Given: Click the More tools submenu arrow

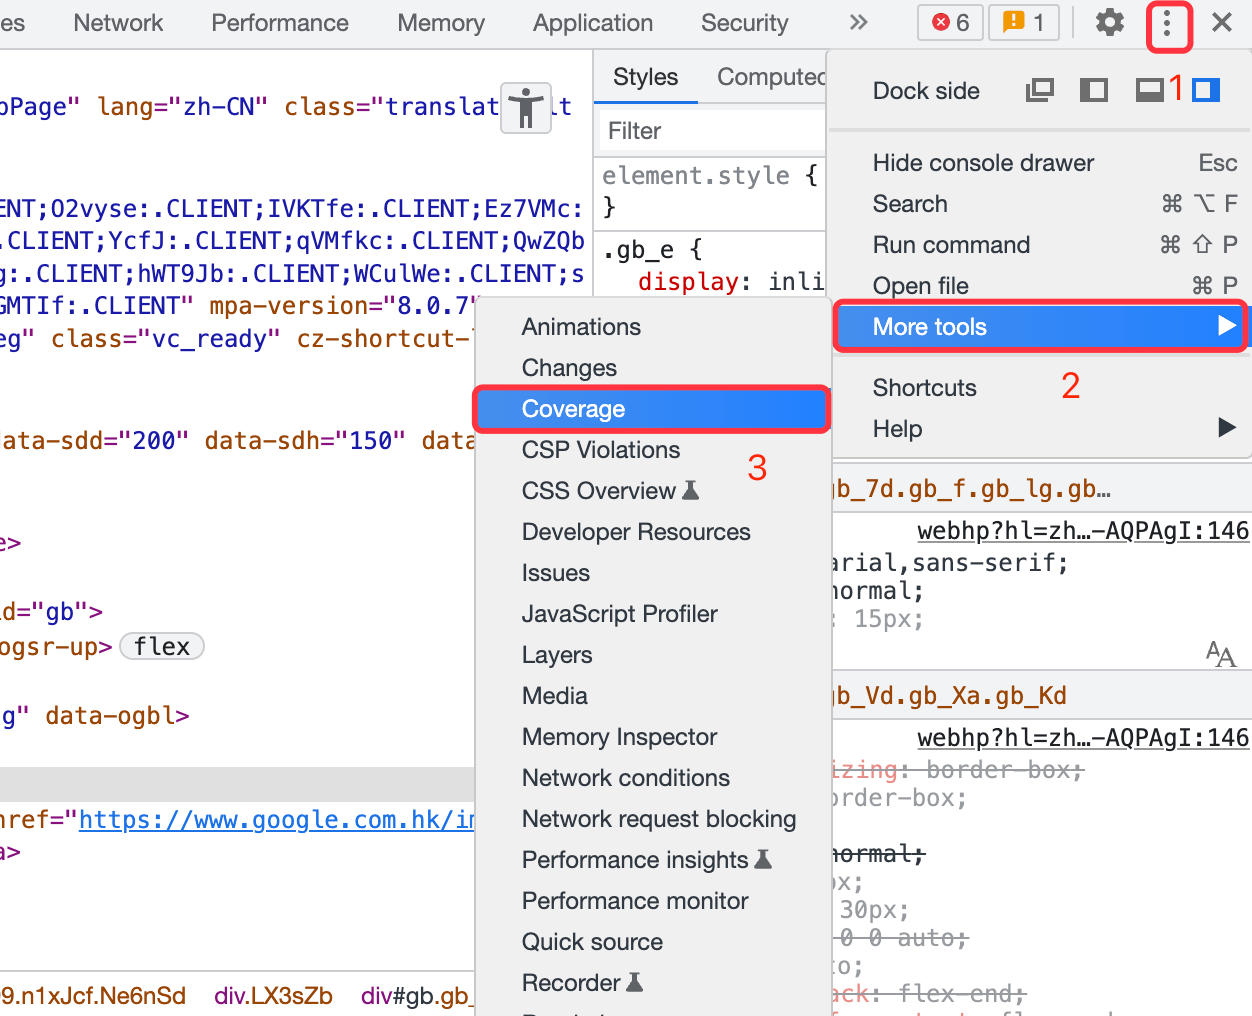Looking at the screenshot, I should [x=1227, y=326].
